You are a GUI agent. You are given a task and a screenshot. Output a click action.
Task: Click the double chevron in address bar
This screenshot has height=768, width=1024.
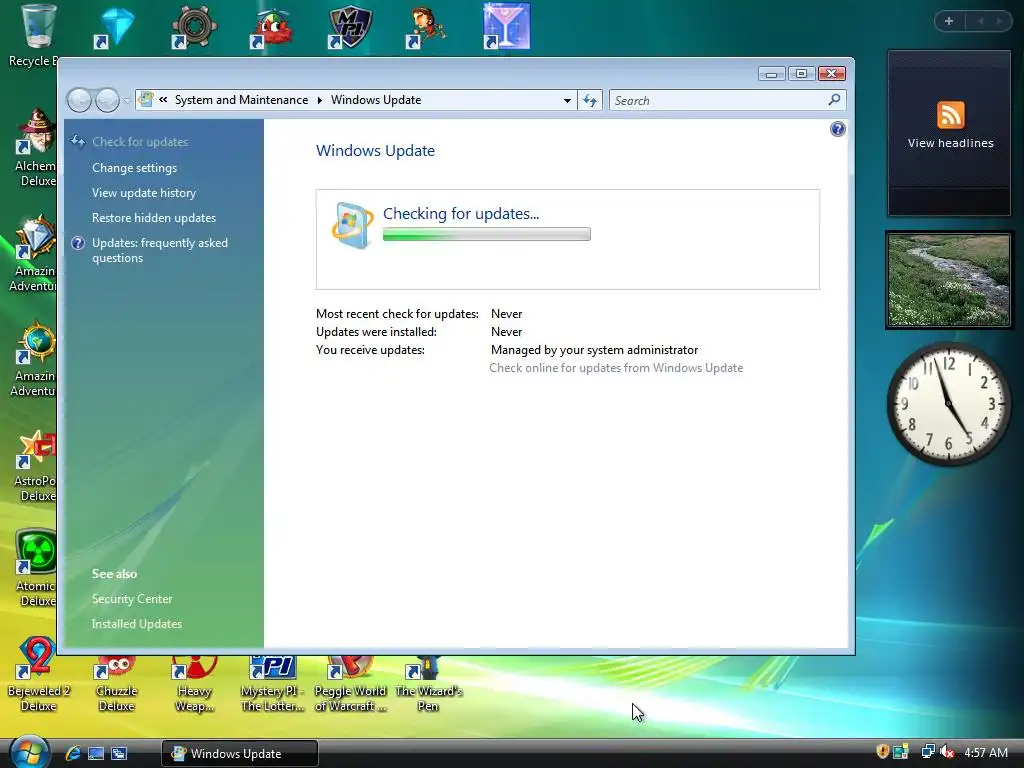[x=163, y=99]
